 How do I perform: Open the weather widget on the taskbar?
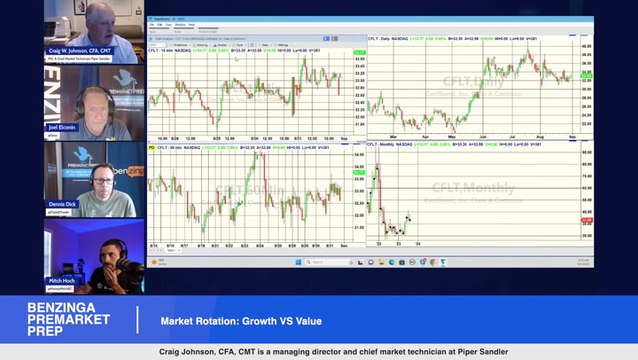tap(158, 262)
